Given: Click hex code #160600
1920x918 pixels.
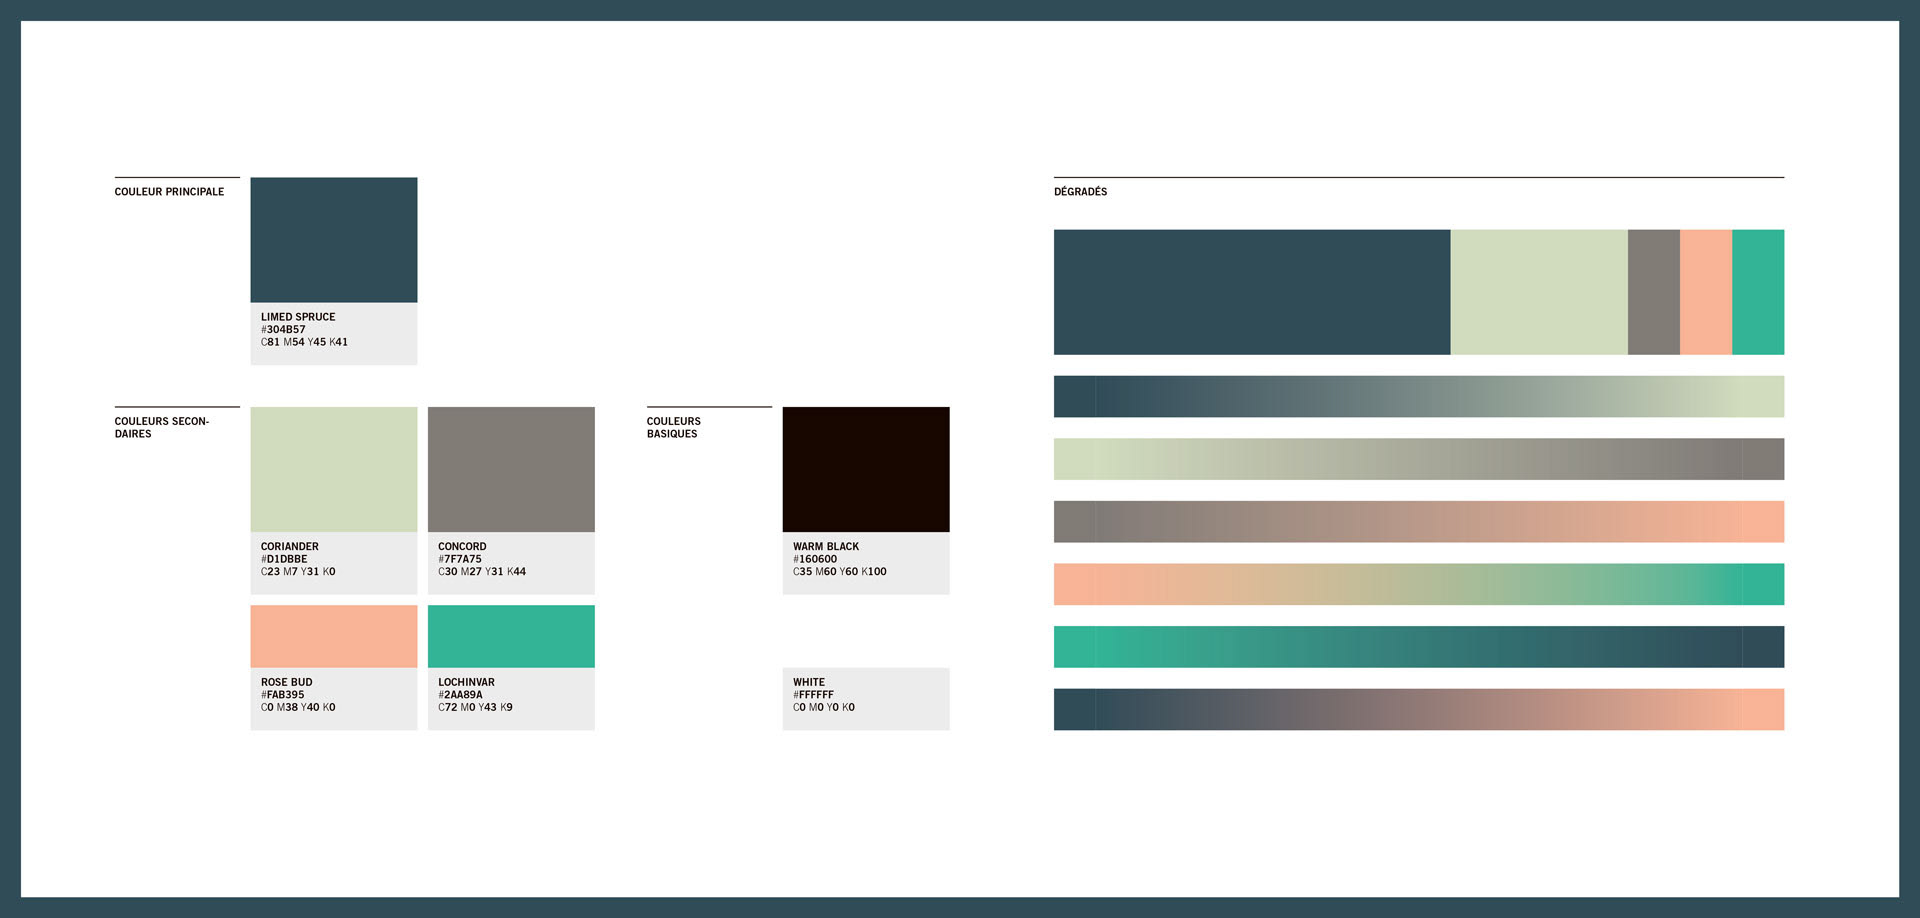Looking at the screenshot, I should coord(815,560).
